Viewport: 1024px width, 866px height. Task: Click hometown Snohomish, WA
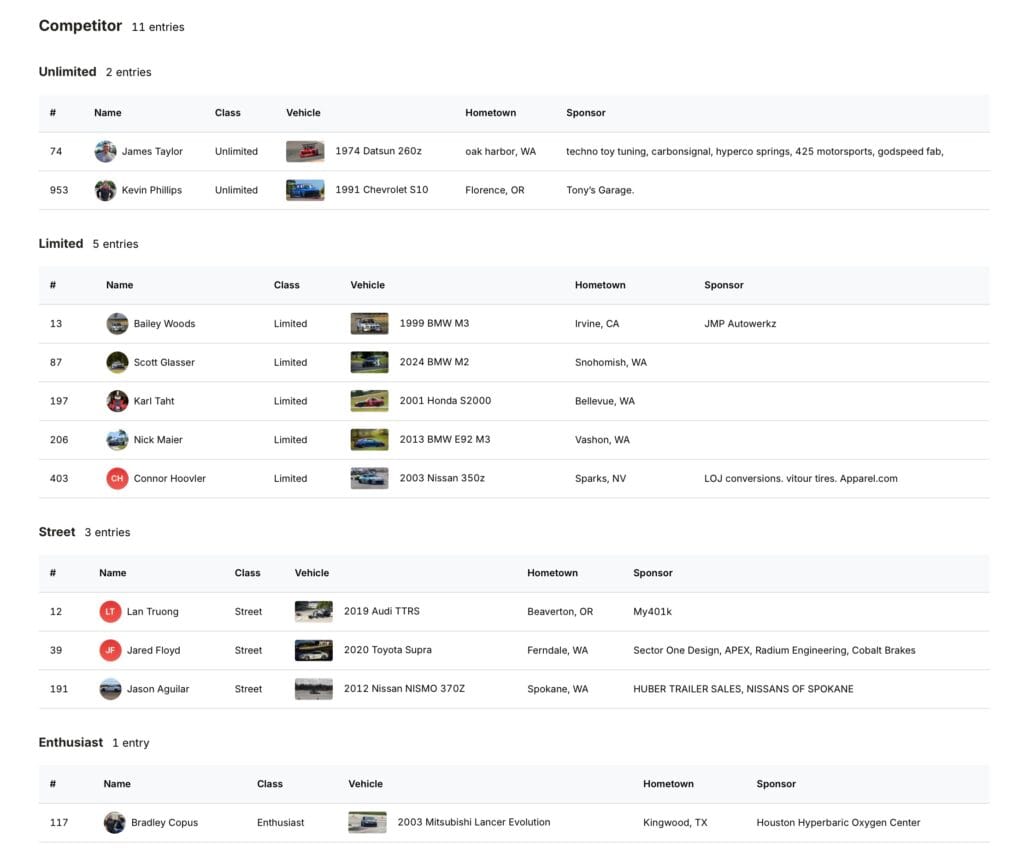click(x=611, y=362)
